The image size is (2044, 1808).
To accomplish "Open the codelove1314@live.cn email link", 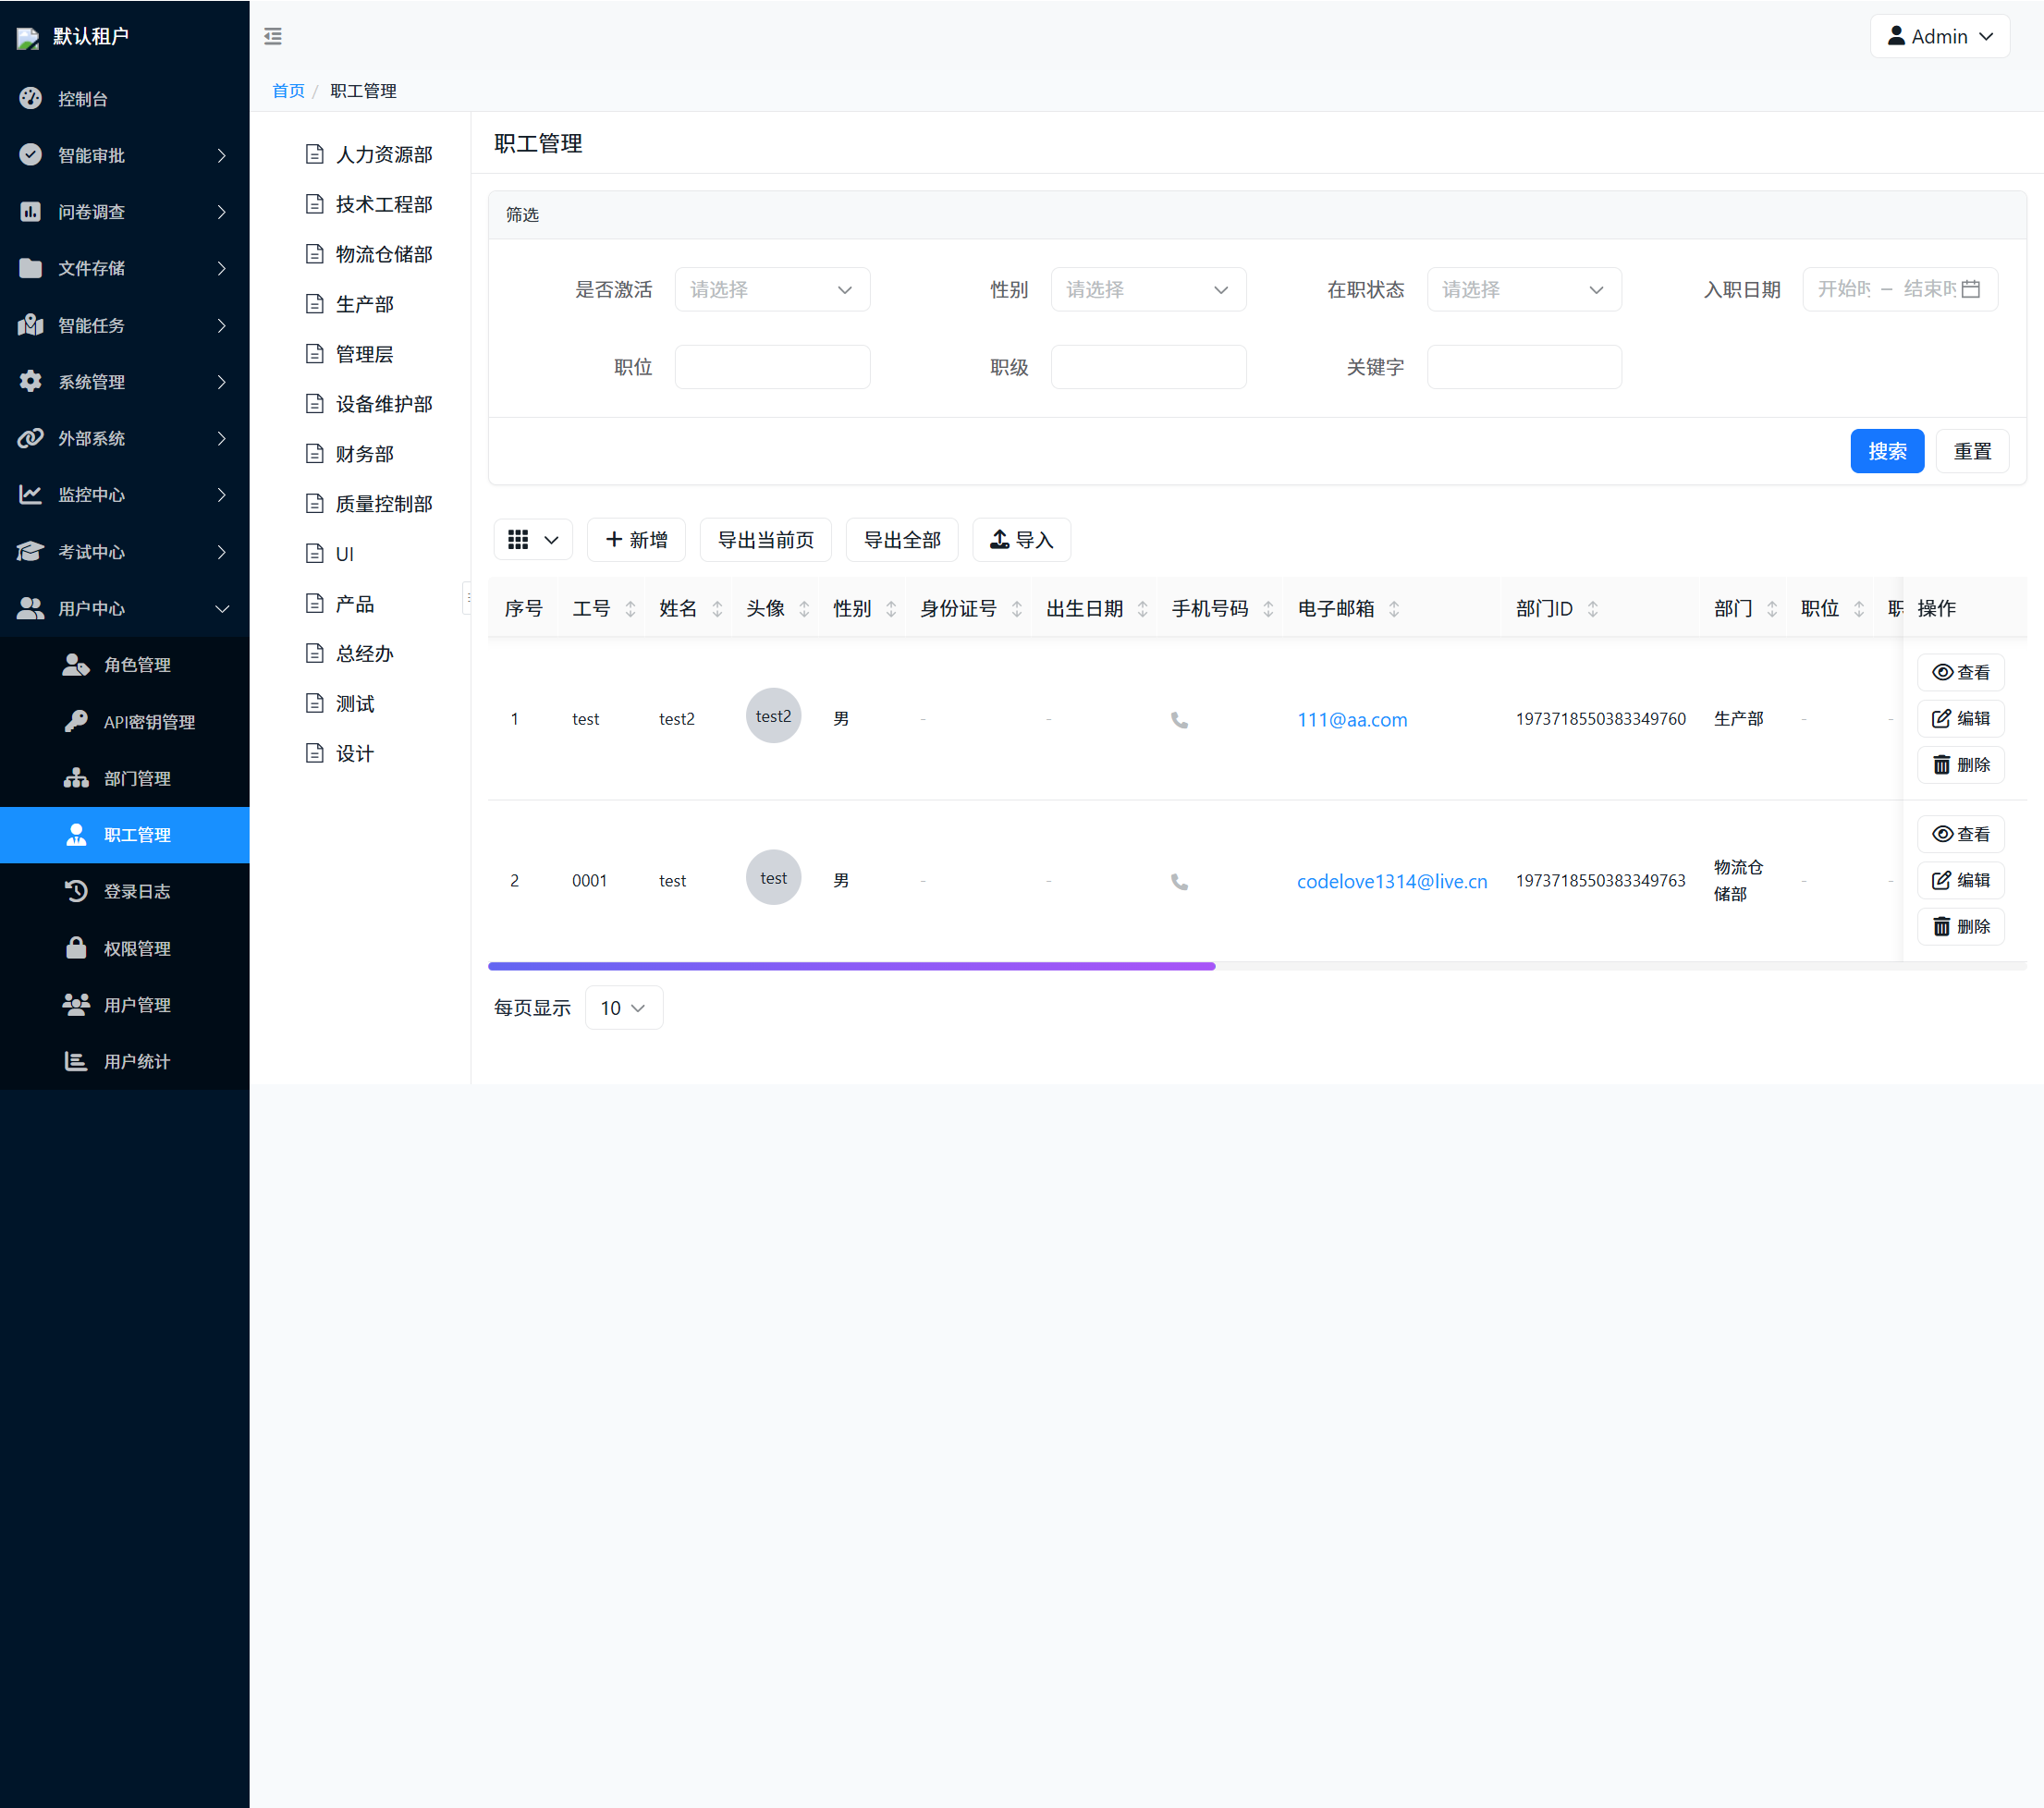I will point(1391,881).
